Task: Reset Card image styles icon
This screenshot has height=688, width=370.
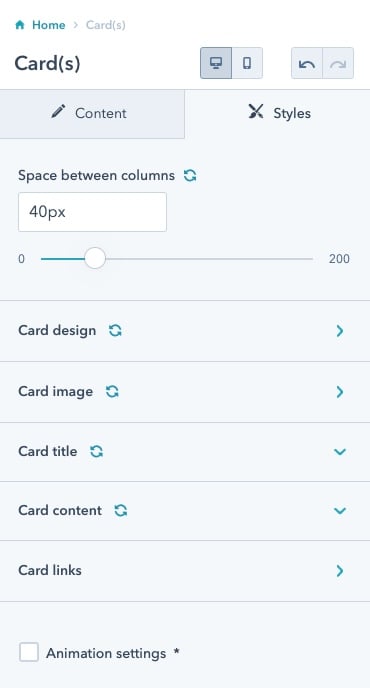Action: click(112, 391)
